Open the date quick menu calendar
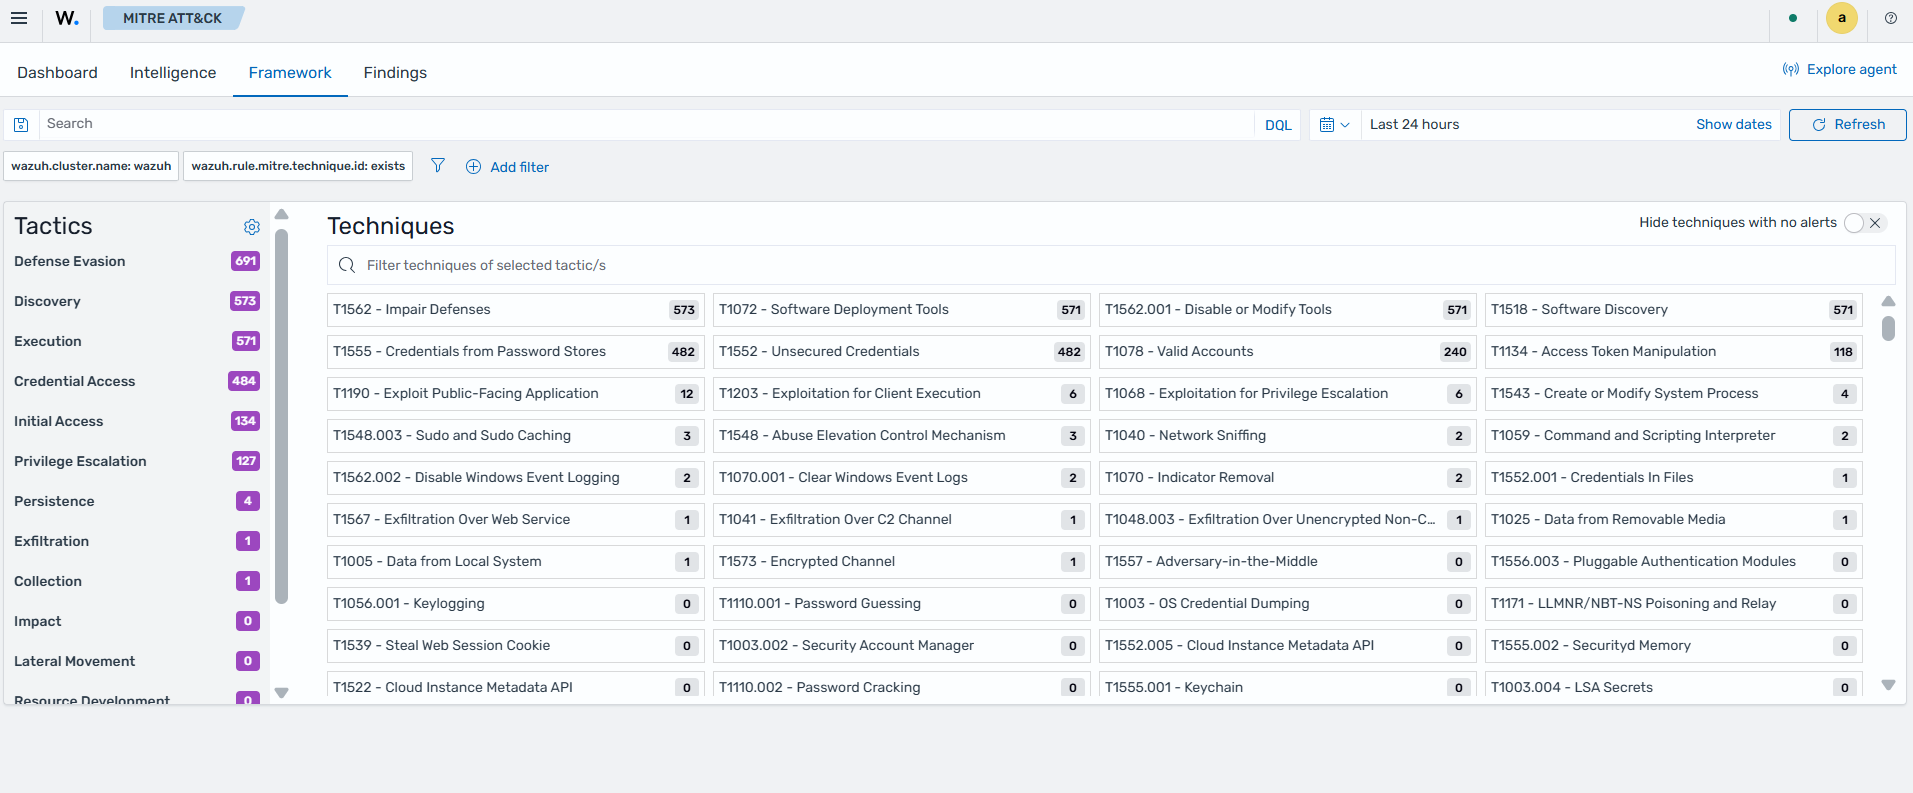 tap(1335, 125)
